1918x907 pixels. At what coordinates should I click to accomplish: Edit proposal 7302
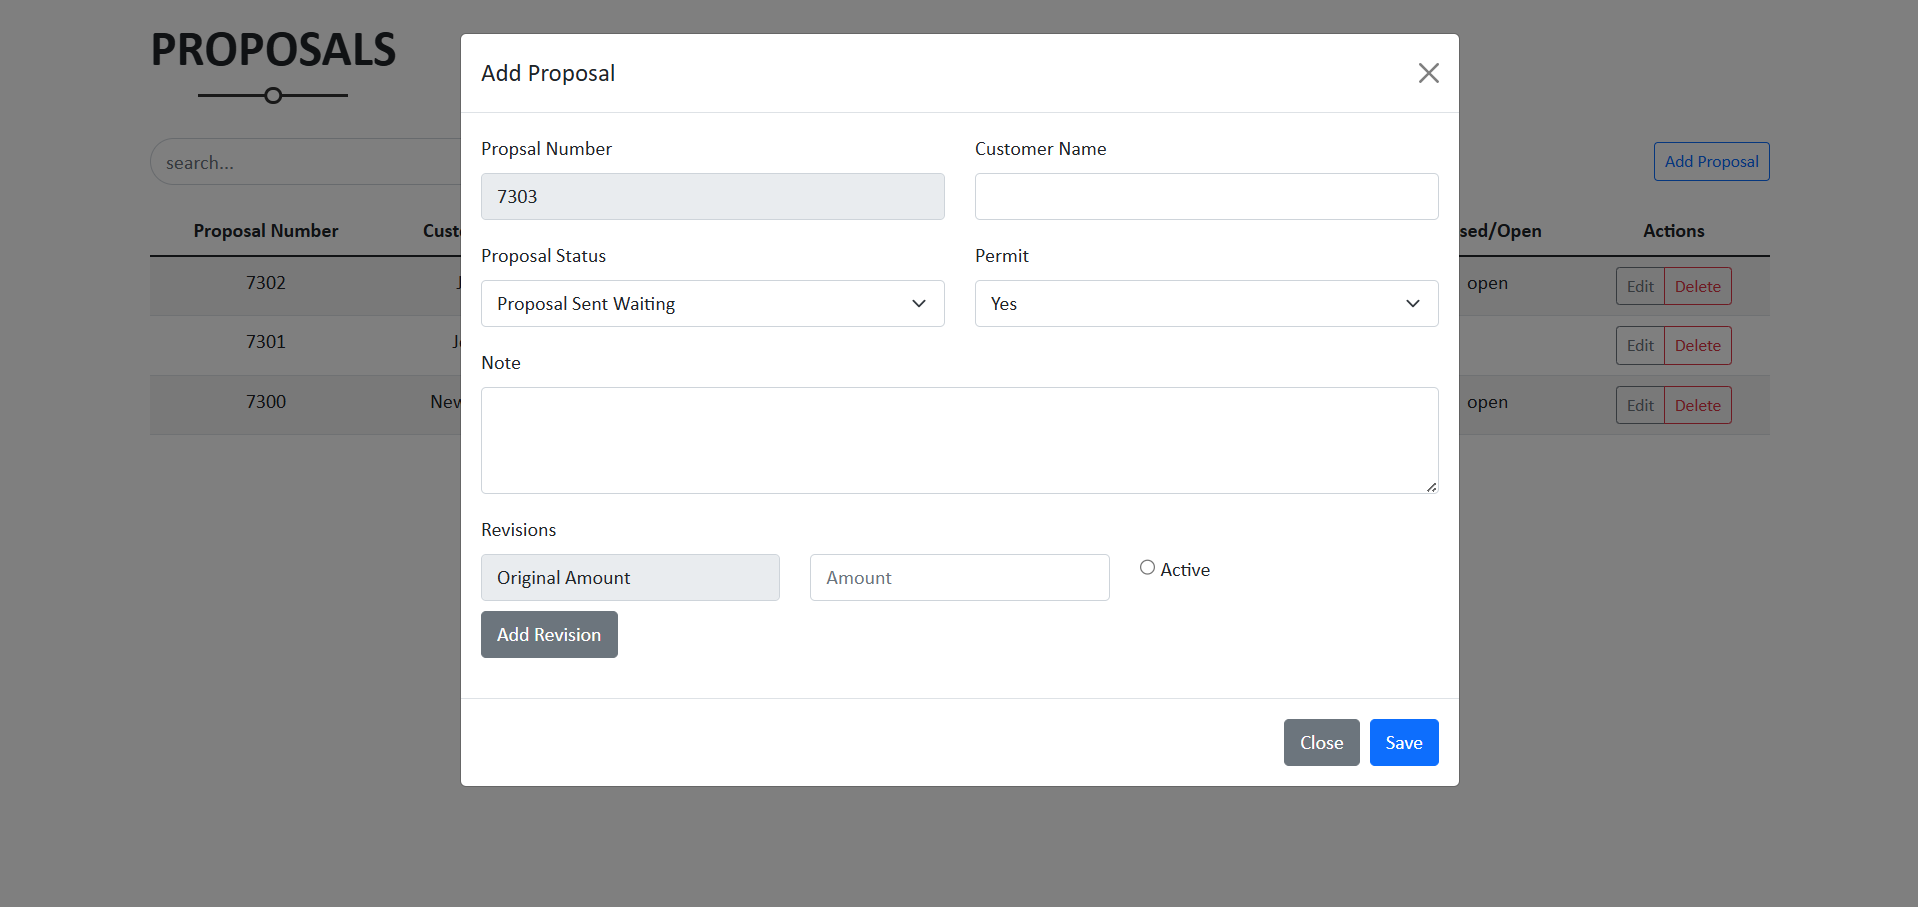[1640, 287]
